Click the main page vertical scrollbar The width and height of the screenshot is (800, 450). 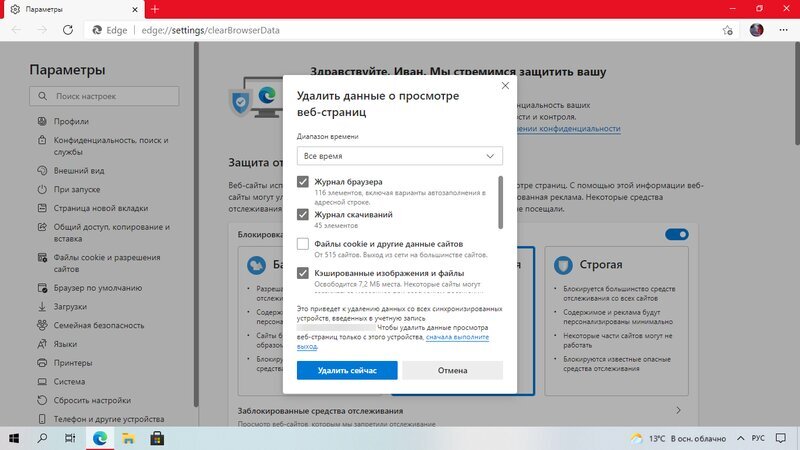[797, 94]
